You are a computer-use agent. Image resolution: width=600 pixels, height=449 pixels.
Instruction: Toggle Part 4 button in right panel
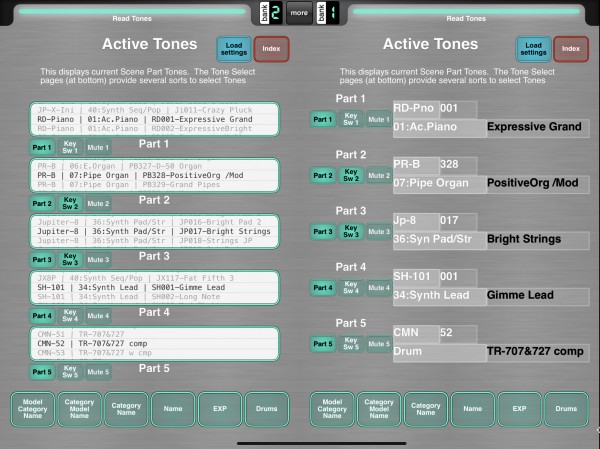coord(323,288)
